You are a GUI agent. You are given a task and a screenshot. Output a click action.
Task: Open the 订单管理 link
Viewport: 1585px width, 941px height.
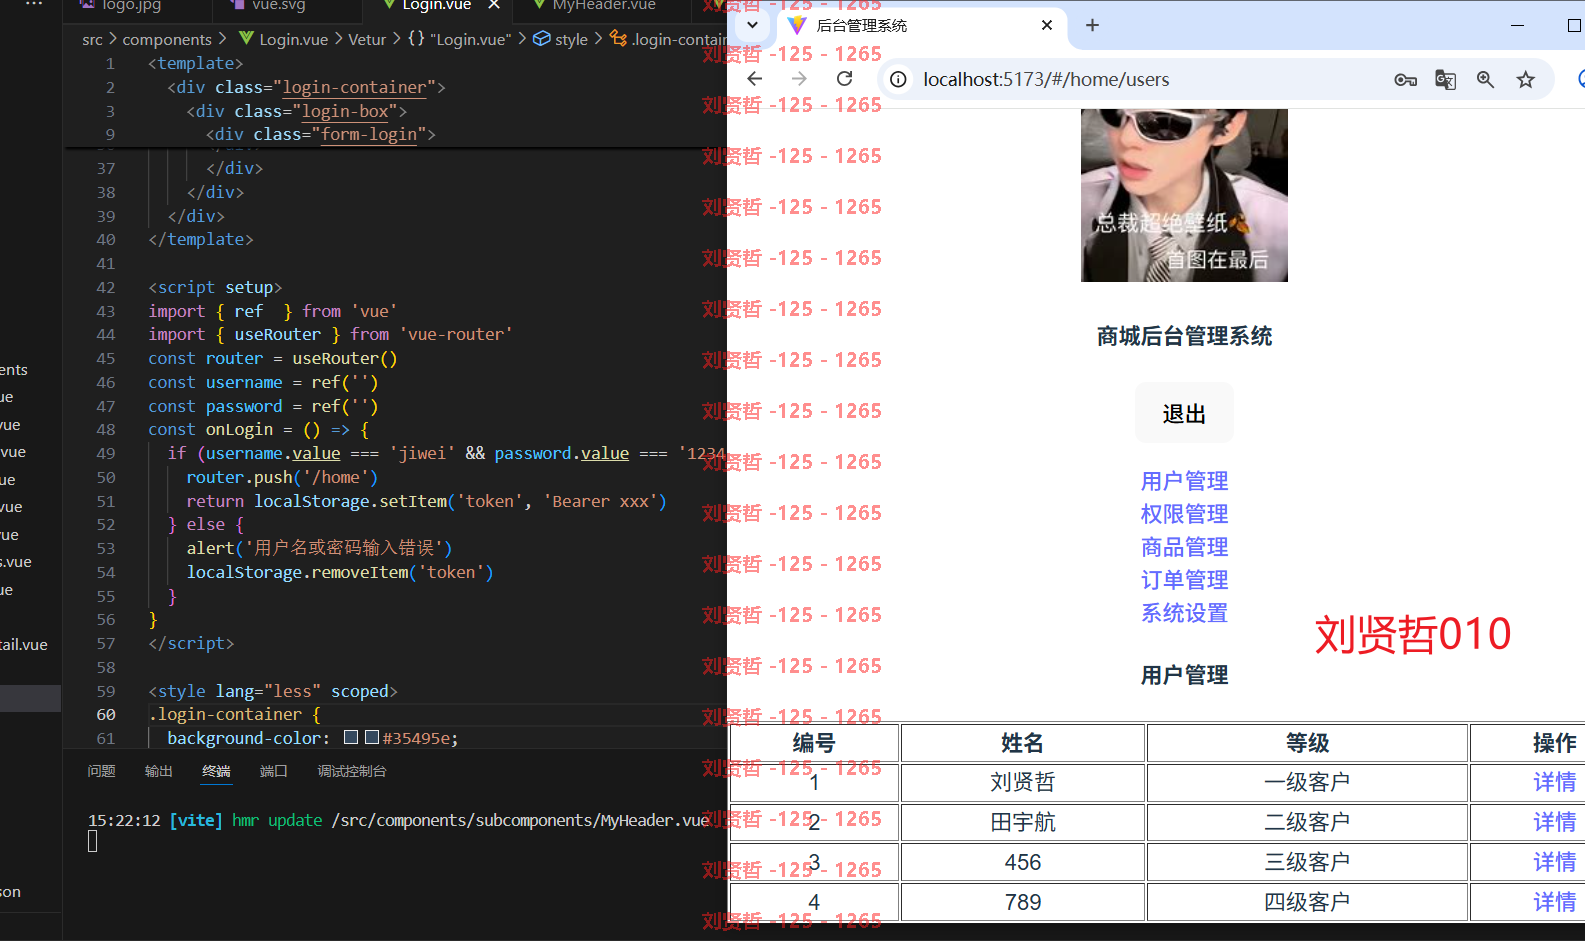1184,580
